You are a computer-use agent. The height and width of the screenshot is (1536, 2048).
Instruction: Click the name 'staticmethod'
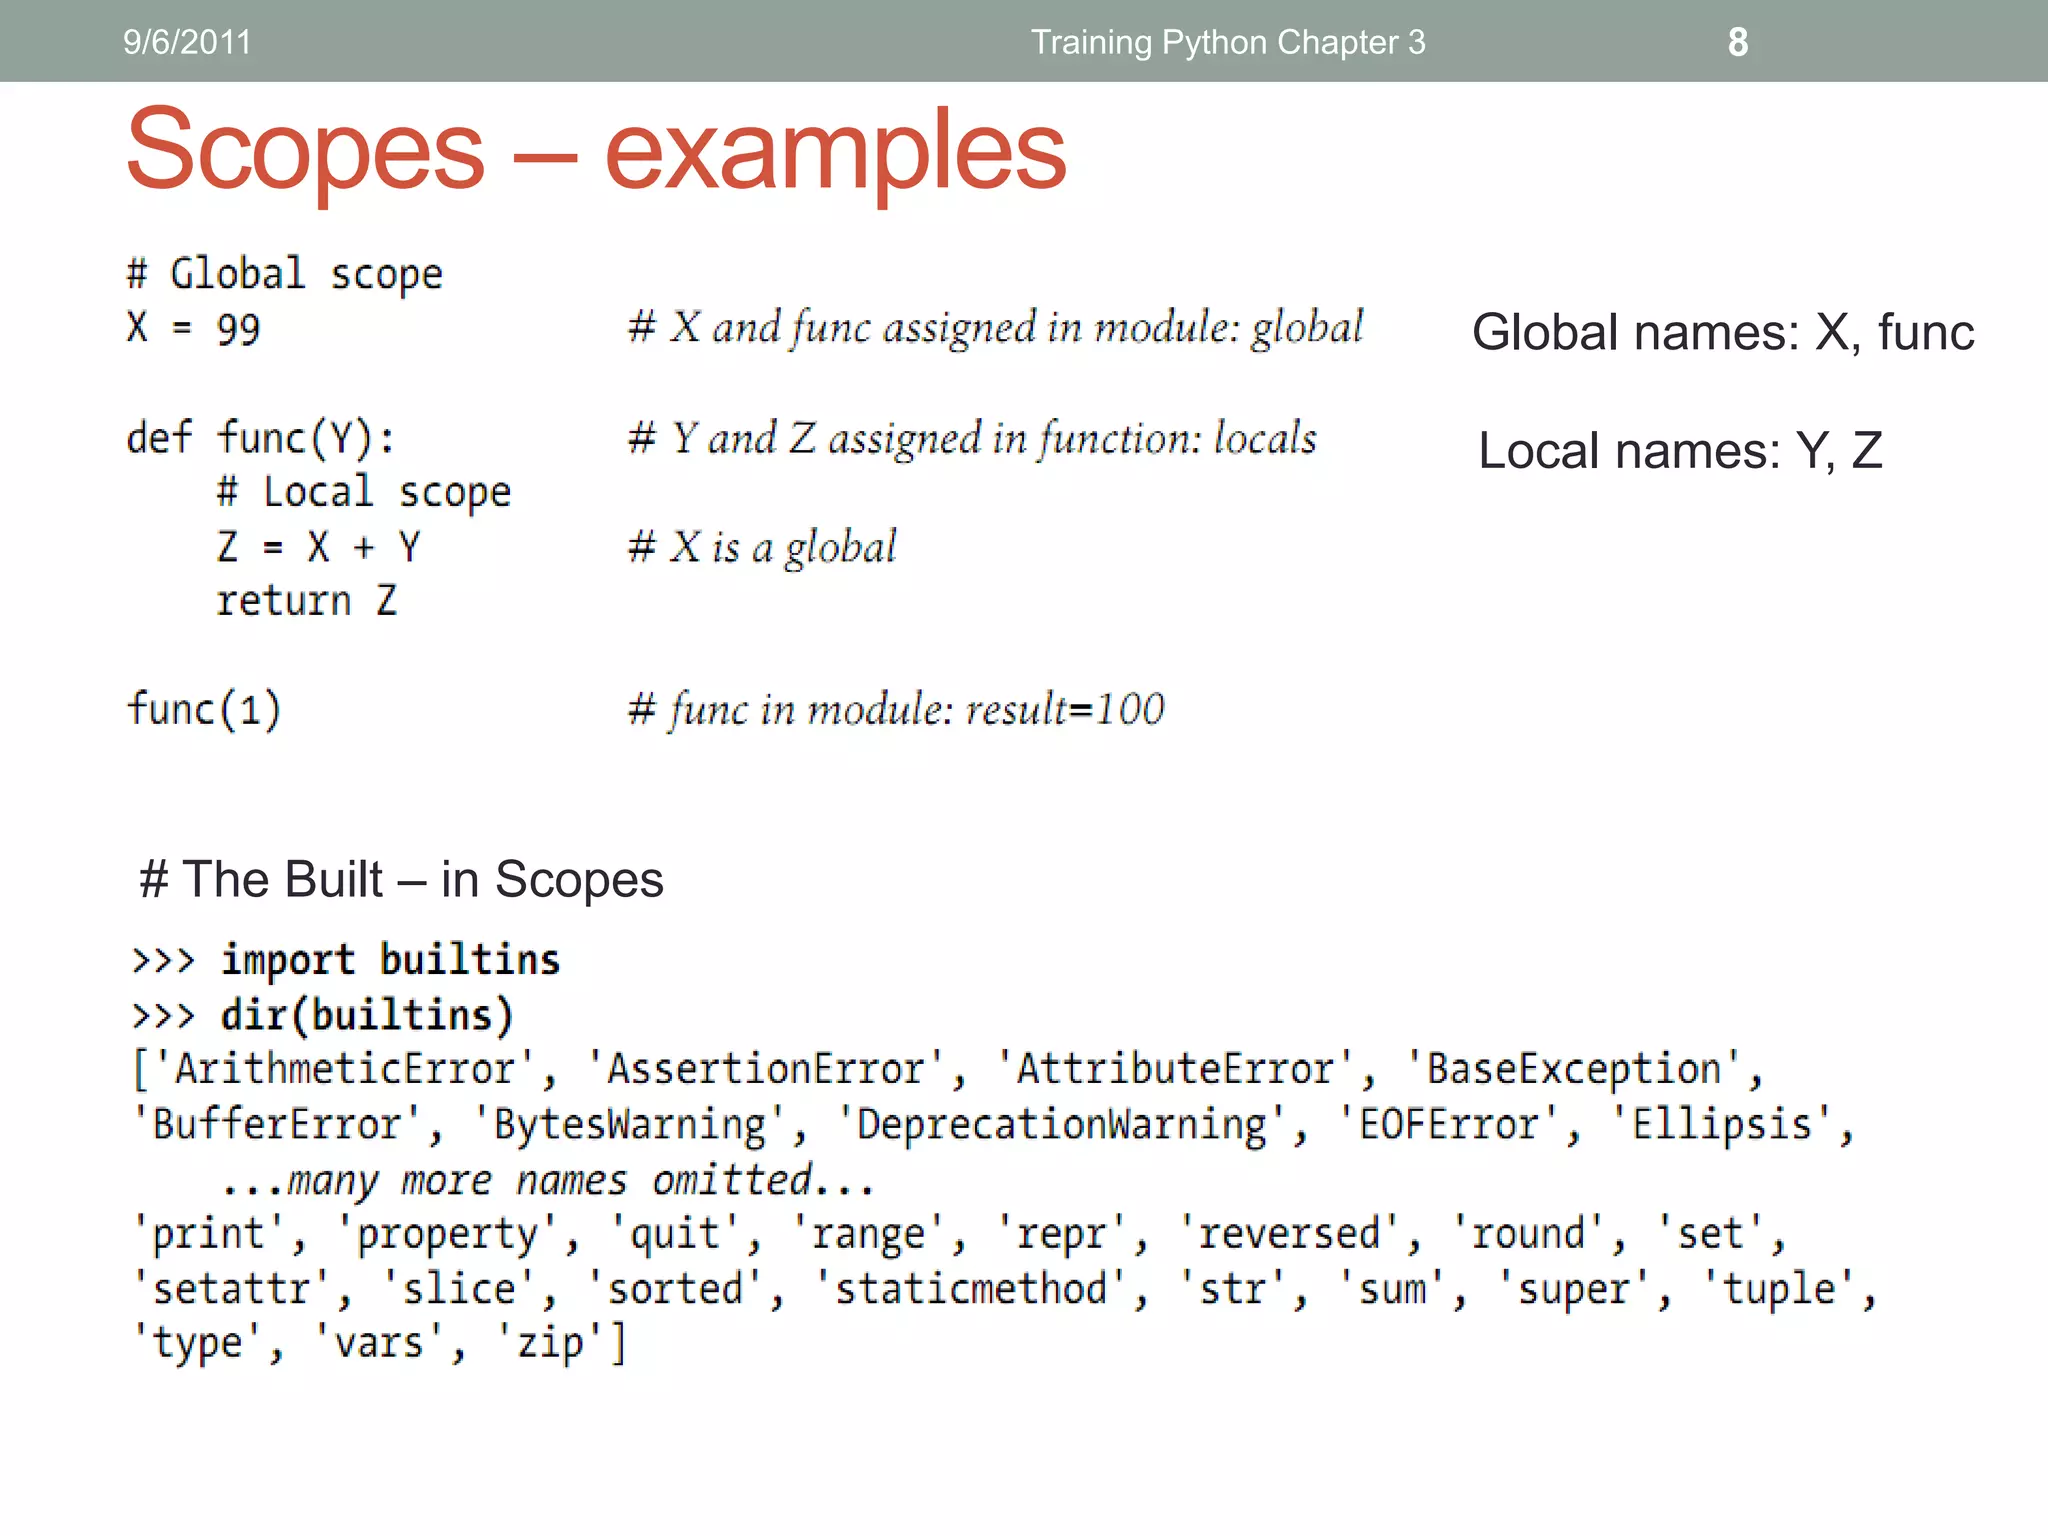[x=971, y=1289]
